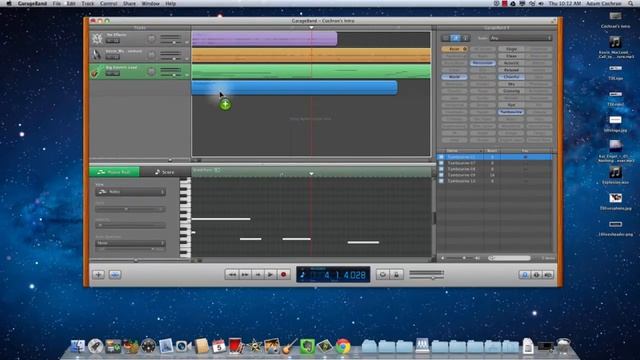Expand automation triangle on the green track
Image resolution: width=640 pixels, height=360 pixels.
click(187, 75)
